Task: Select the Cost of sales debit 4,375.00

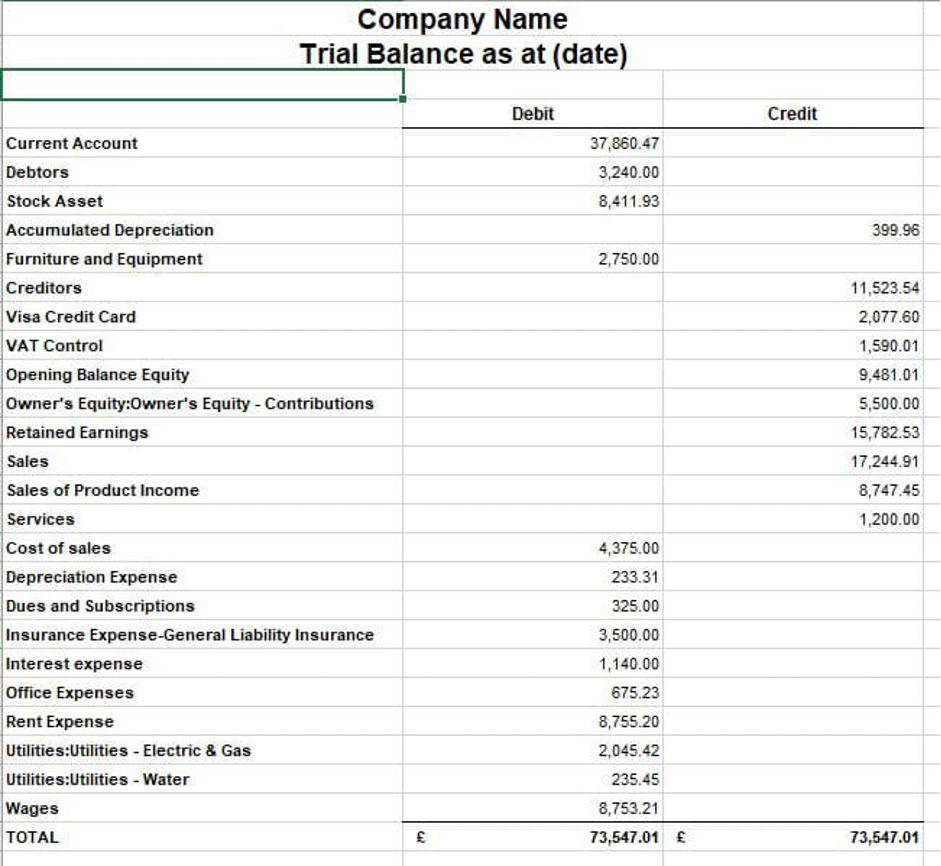Action: tap(628, 548)
